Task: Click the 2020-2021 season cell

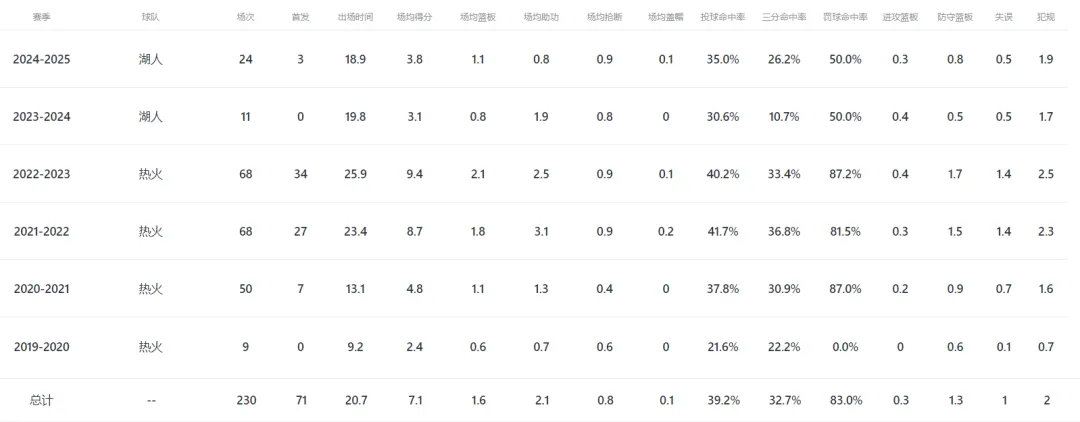Action: tap(41, 289)
